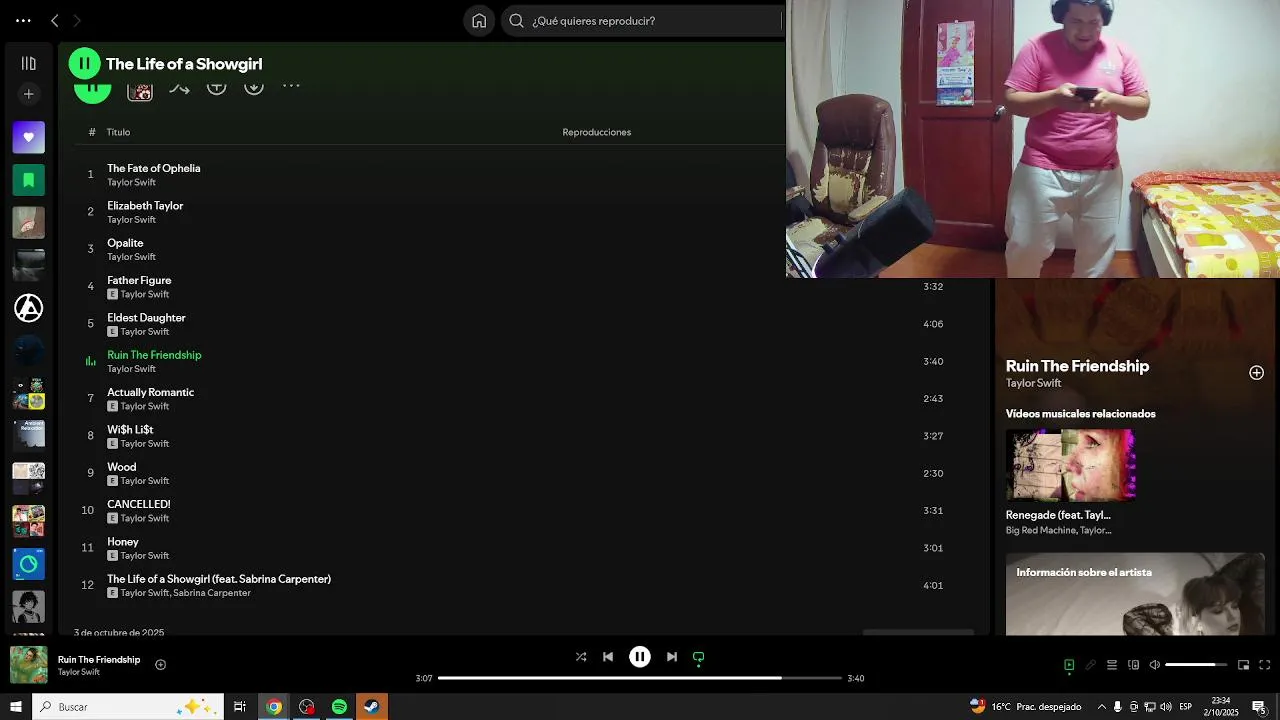The width and height of the screenshot is (1280, 720).
Task: Pause playback in the bottom player
Action: pos(640,657)
